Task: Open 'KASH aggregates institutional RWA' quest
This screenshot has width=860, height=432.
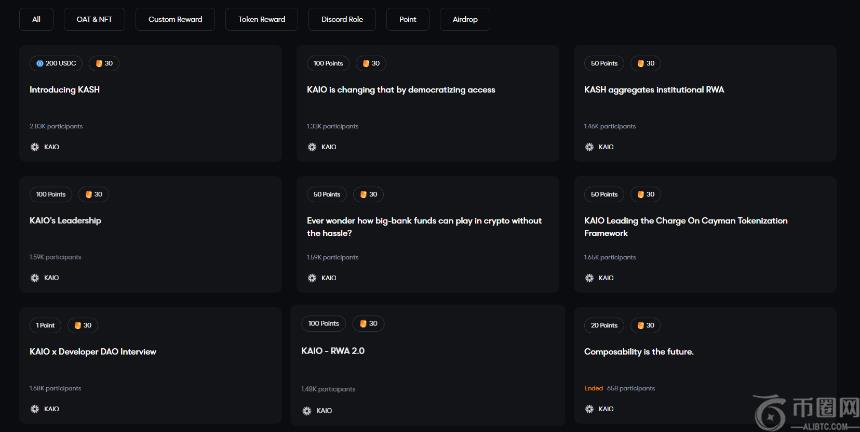Action: 654,89
